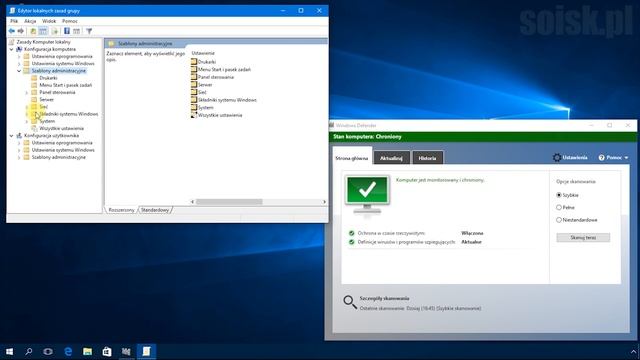Select Wszystkie ustawienia in the left tree
640x360 pixels.
point(61,129)
